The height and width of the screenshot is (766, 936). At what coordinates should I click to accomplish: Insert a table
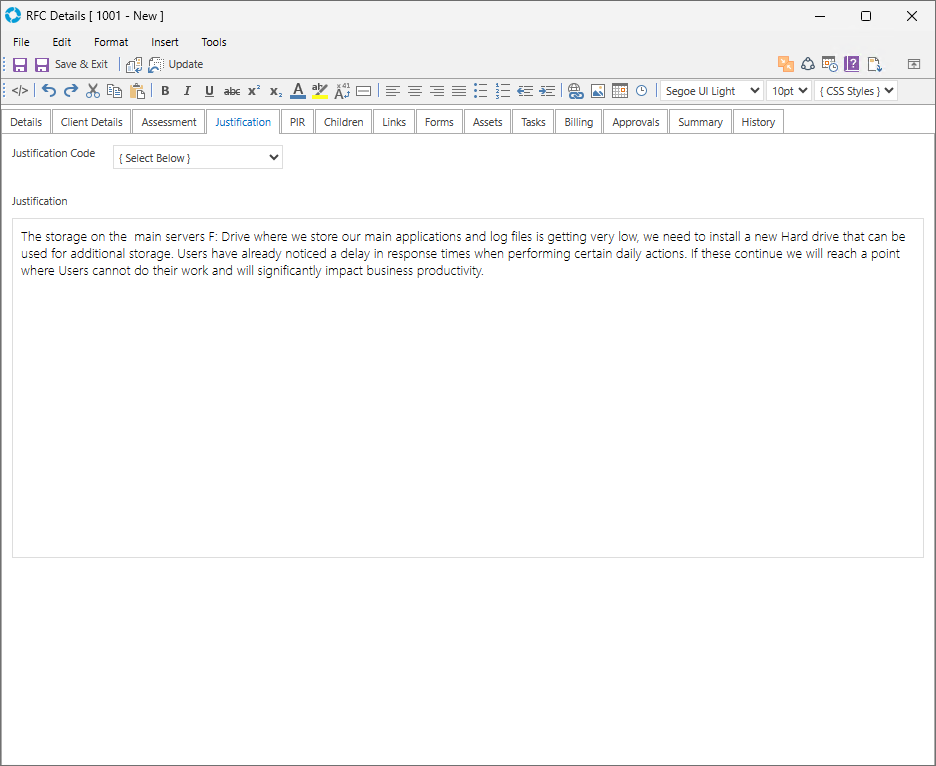pyautogui.click(x=620, y=91)
